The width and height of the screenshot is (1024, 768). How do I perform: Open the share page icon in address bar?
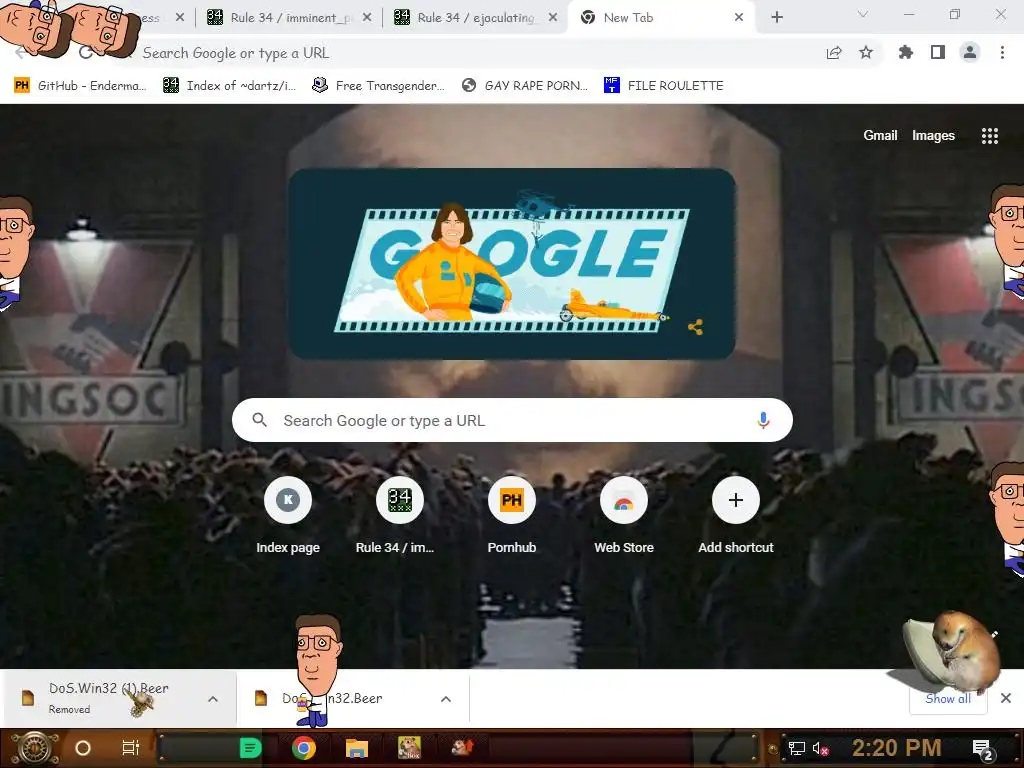834,53
